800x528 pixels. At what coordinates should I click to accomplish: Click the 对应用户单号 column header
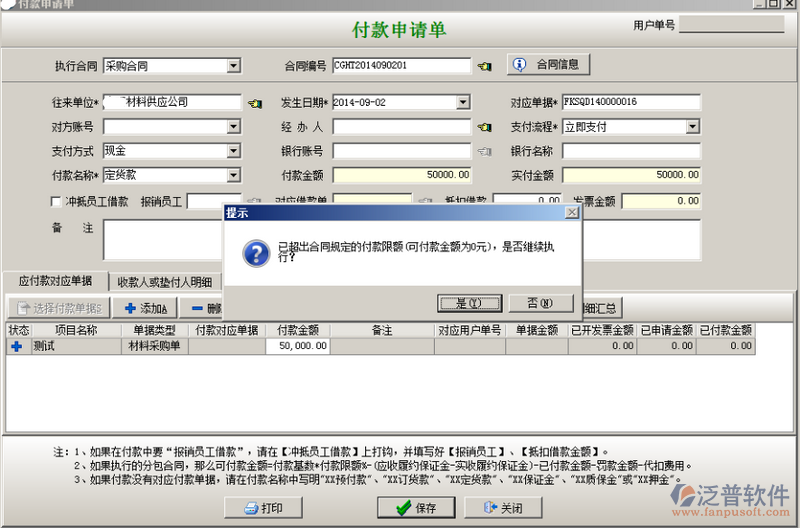point(470,331)
